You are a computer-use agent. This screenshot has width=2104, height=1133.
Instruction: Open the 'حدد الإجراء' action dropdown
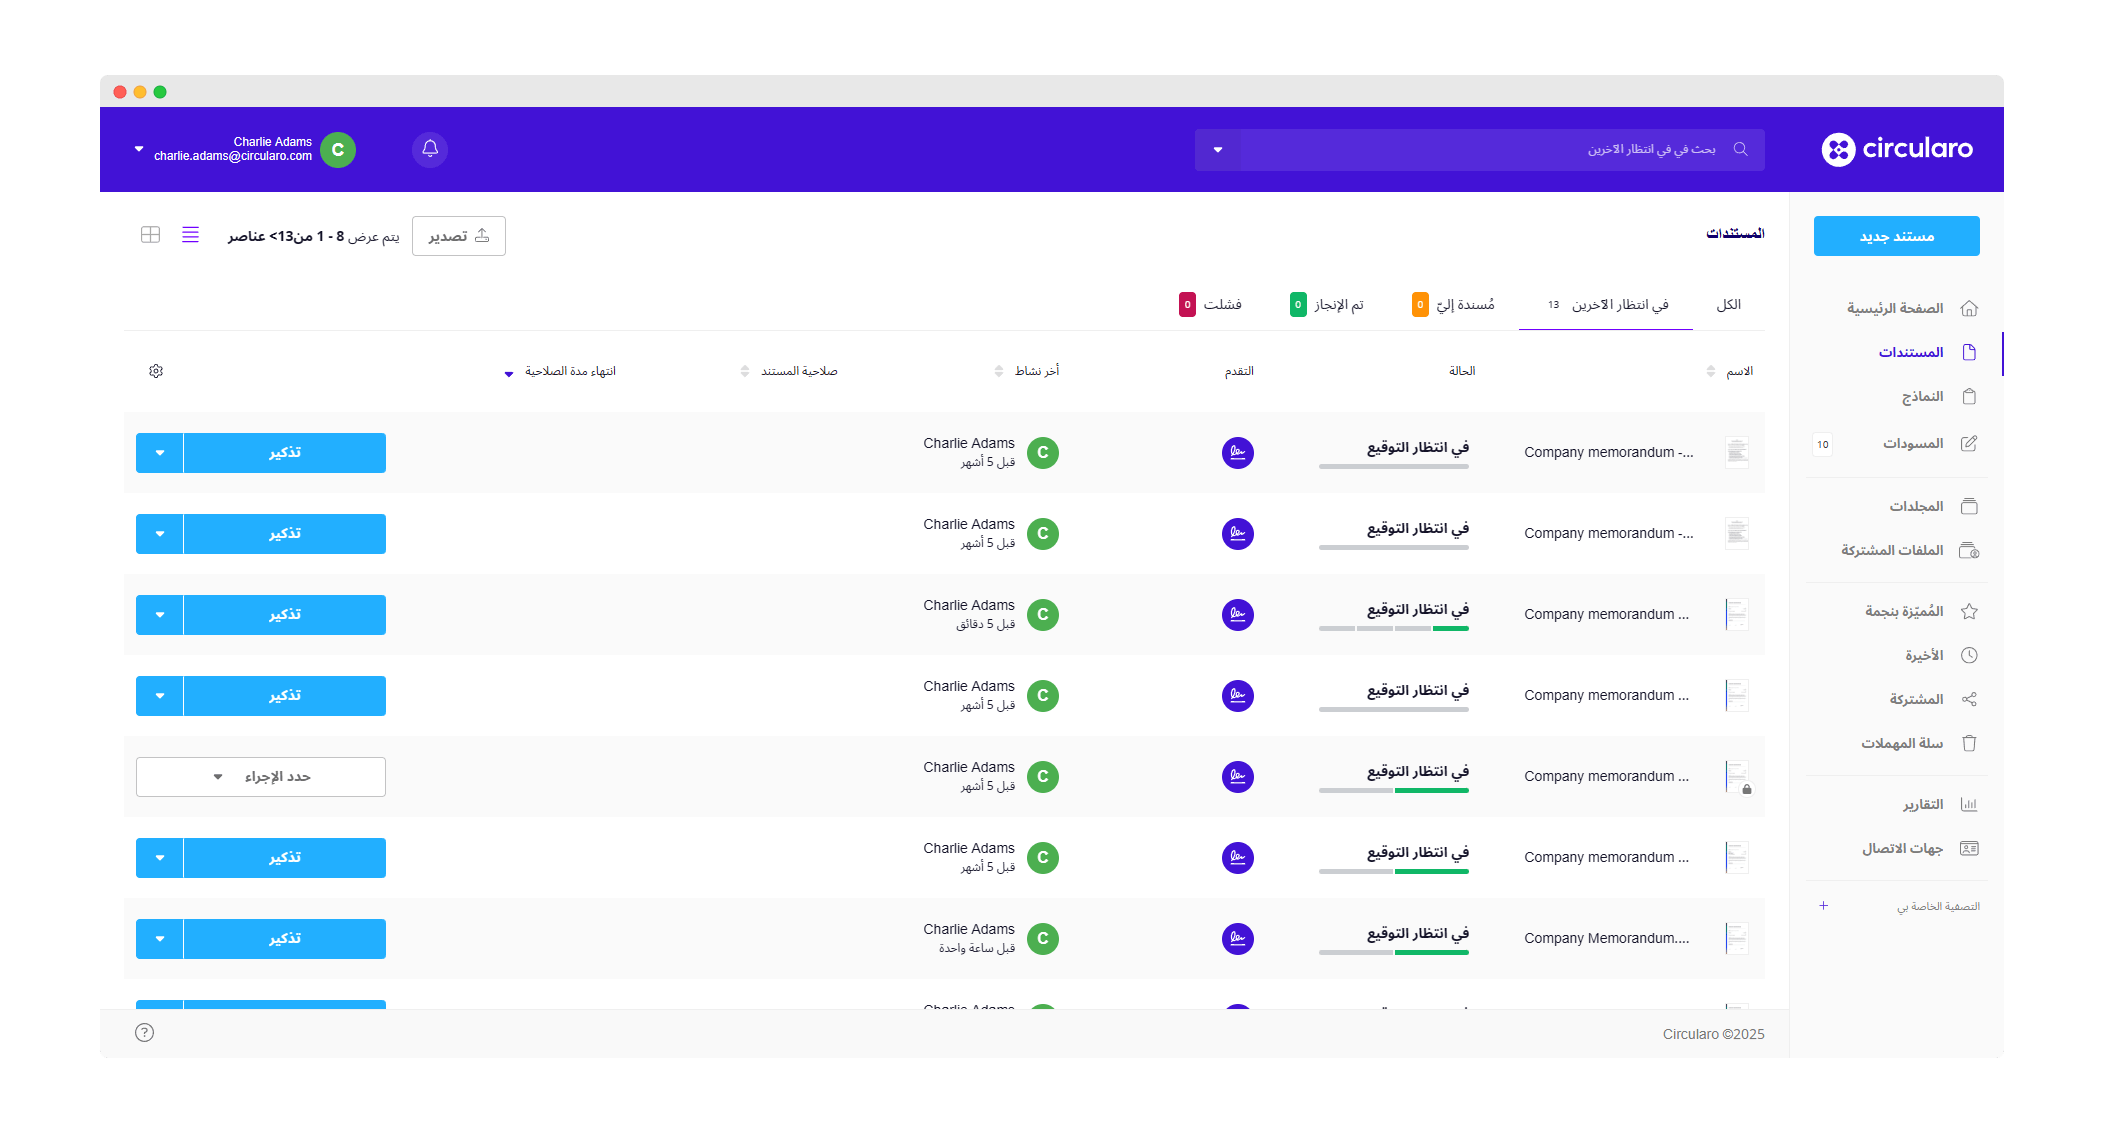(261, 777)
